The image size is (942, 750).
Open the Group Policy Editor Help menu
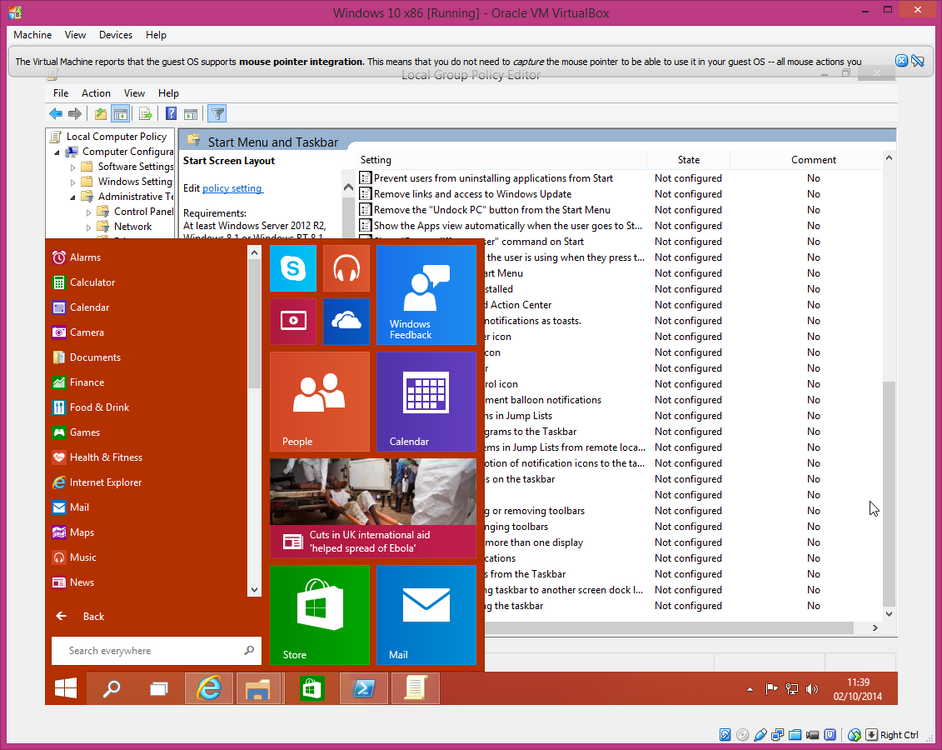[x=168, y=93]
